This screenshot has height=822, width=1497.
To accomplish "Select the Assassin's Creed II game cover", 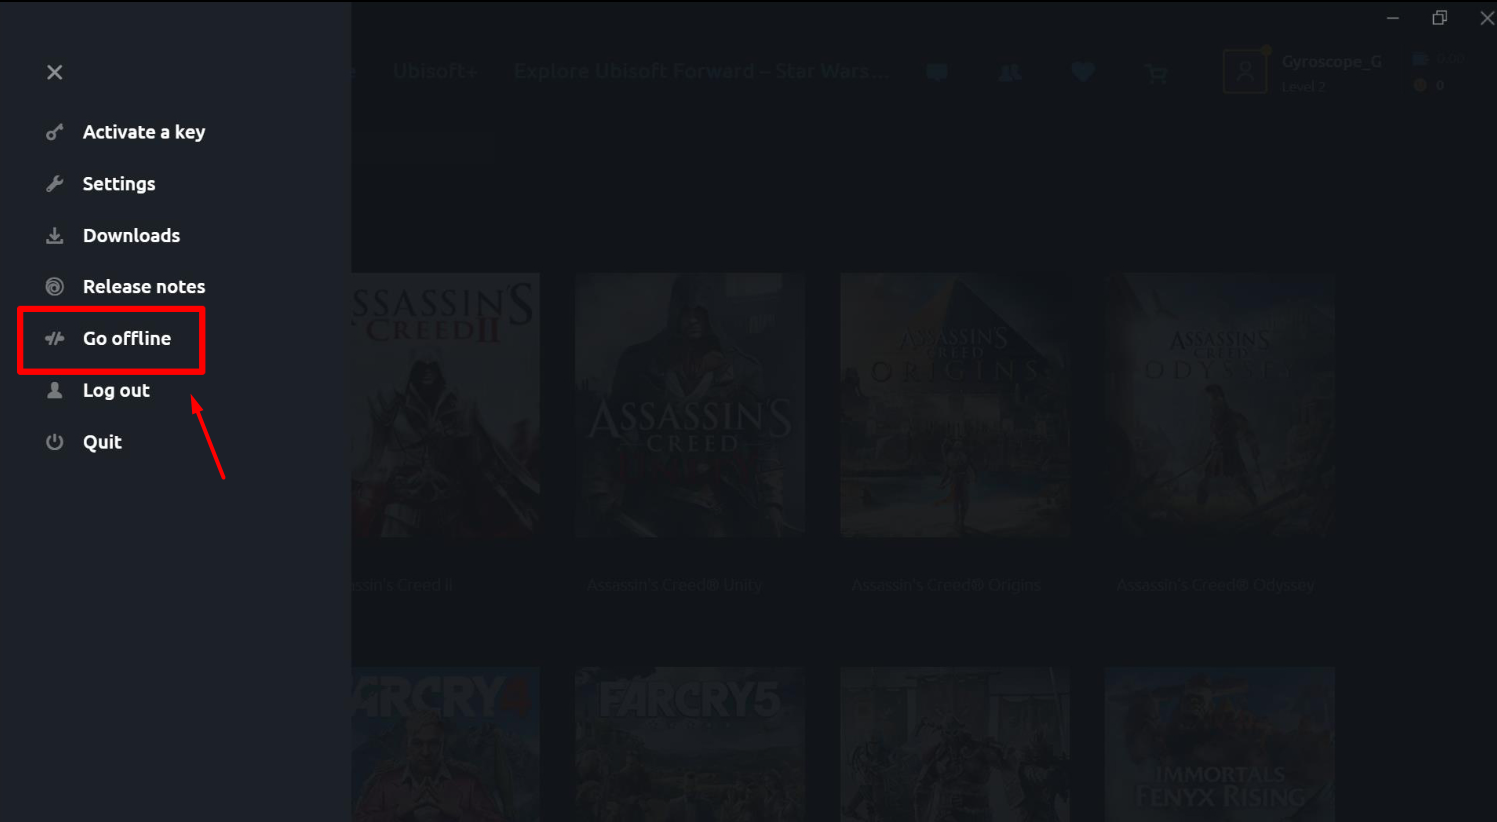I will point(446,405).
